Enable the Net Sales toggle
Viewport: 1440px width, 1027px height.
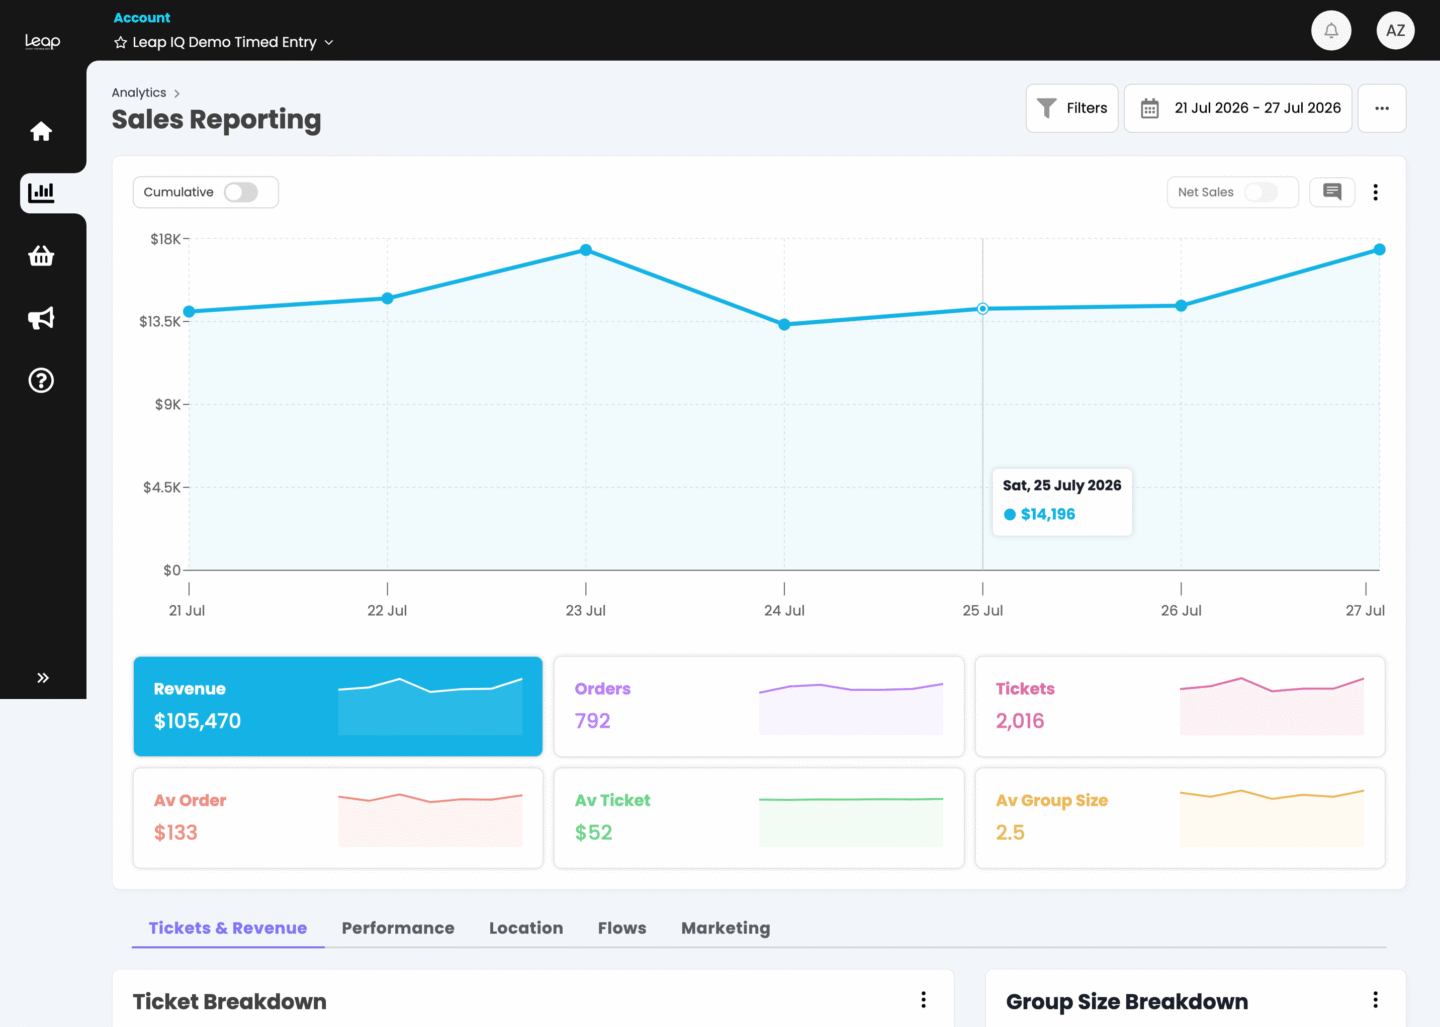coord(1261,192)
